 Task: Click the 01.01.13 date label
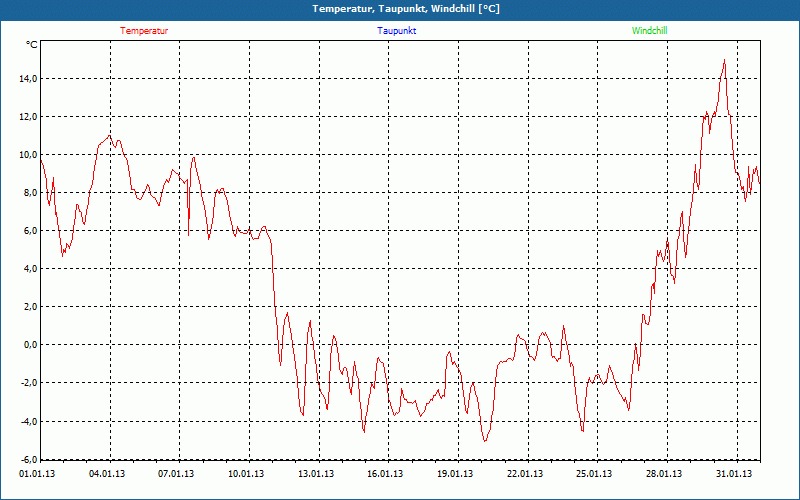point(37,474)
